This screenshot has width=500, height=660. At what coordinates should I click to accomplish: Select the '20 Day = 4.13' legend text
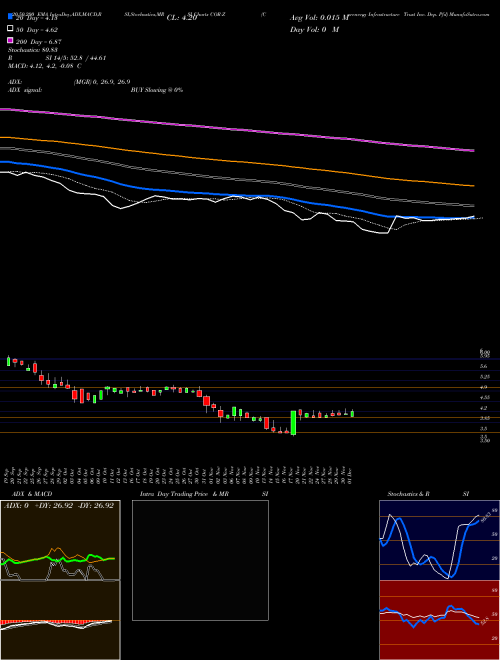click(37, 18)
